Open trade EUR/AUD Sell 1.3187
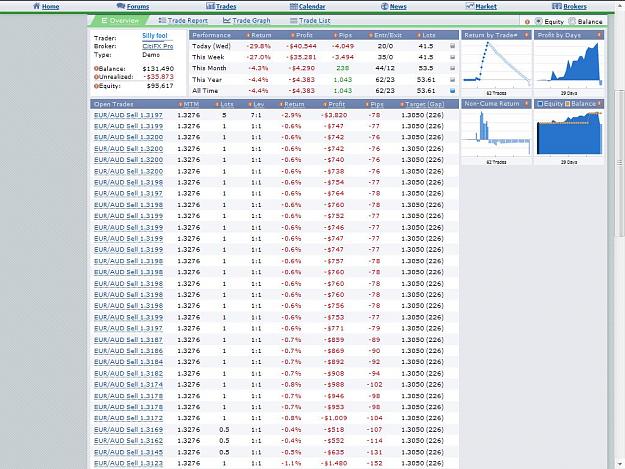Image resolution: width=625 pixels, height=469 pixels. pyautogui.click(x=128, y=340)
